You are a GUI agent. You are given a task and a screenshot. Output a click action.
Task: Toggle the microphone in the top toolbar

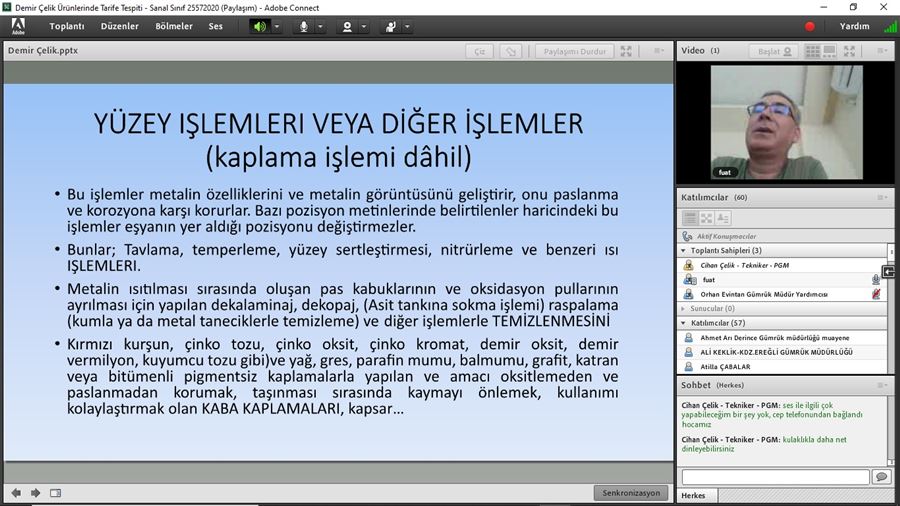pyautogui.click(x=303, y=27)
